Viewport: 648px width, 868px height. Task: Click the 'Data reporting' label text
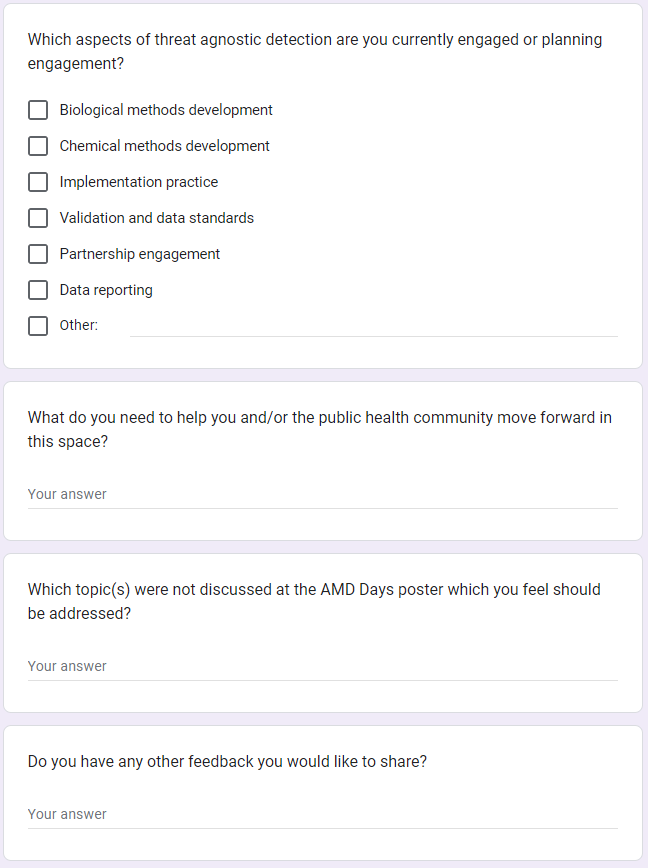[106, 290]
